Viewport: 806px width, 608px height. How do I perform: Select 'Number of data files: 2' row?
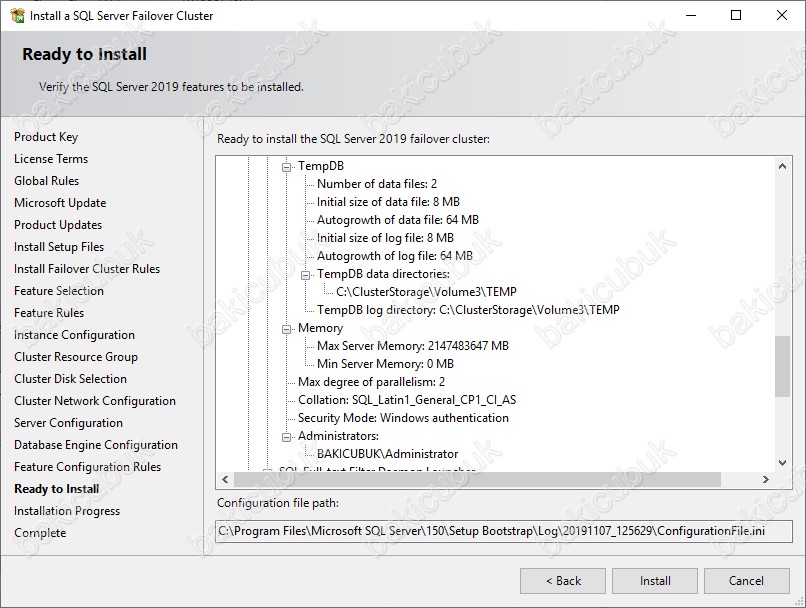pyautogui.click(x=377, y=184)
